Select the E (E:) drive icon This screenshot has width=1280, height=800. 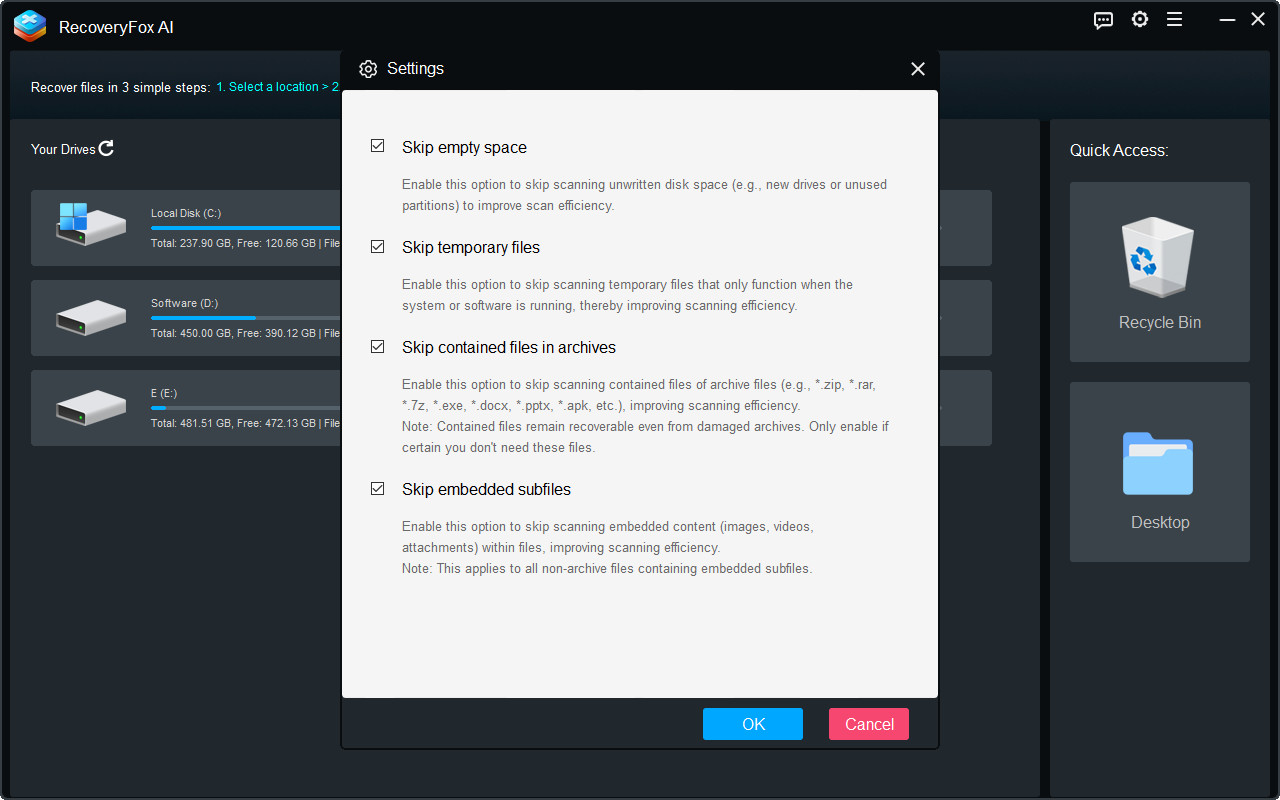90,407
